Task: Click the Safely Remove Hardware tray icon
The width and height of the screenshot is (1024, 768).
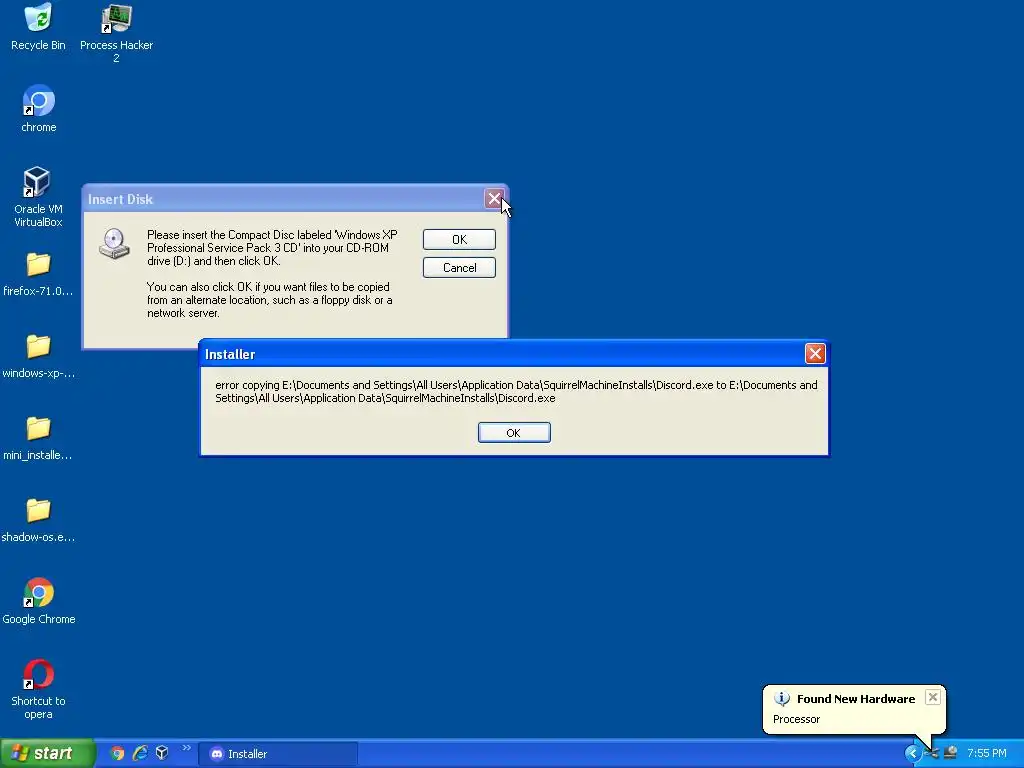Action: [950, 753]
